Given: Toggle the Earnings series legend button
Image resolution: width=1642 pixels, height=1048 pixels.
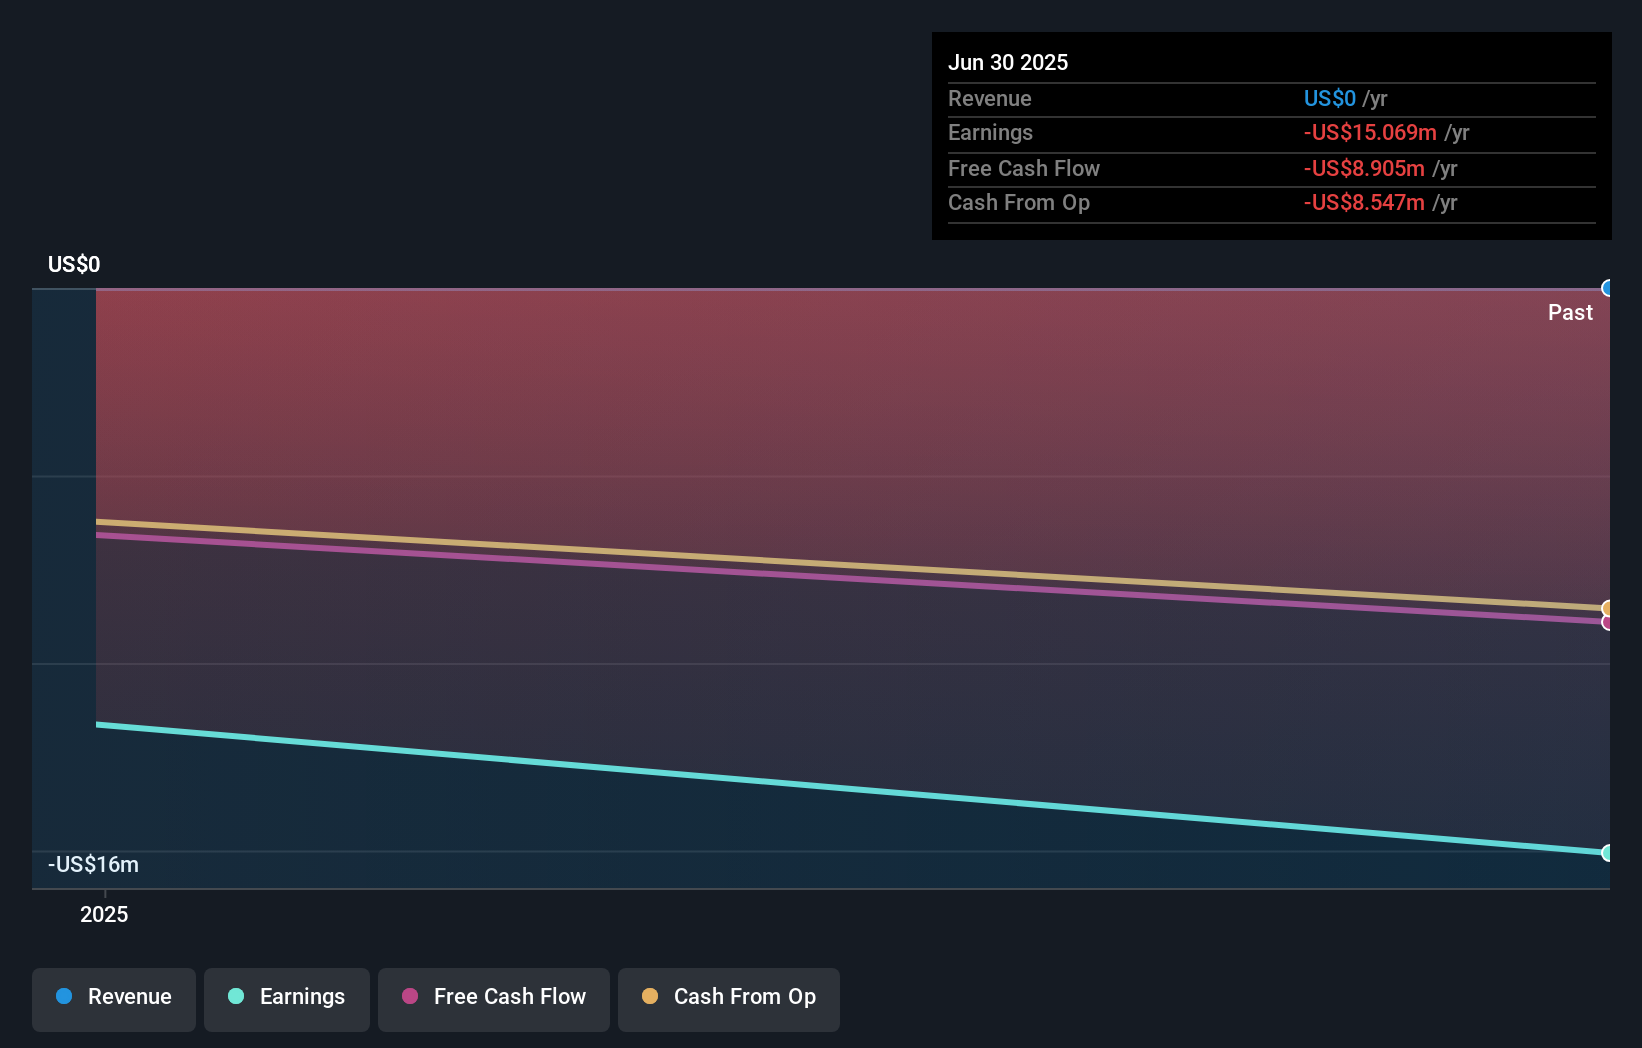Looking at the screenshot, I should pos(287,999).
